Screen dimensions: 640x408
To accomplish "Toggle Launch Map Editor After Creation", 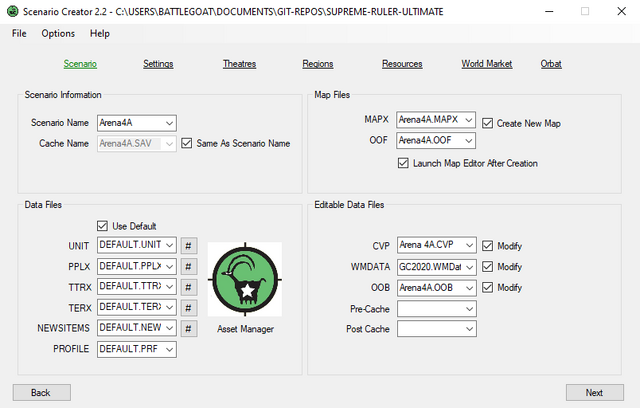I will tap(403, 163).
